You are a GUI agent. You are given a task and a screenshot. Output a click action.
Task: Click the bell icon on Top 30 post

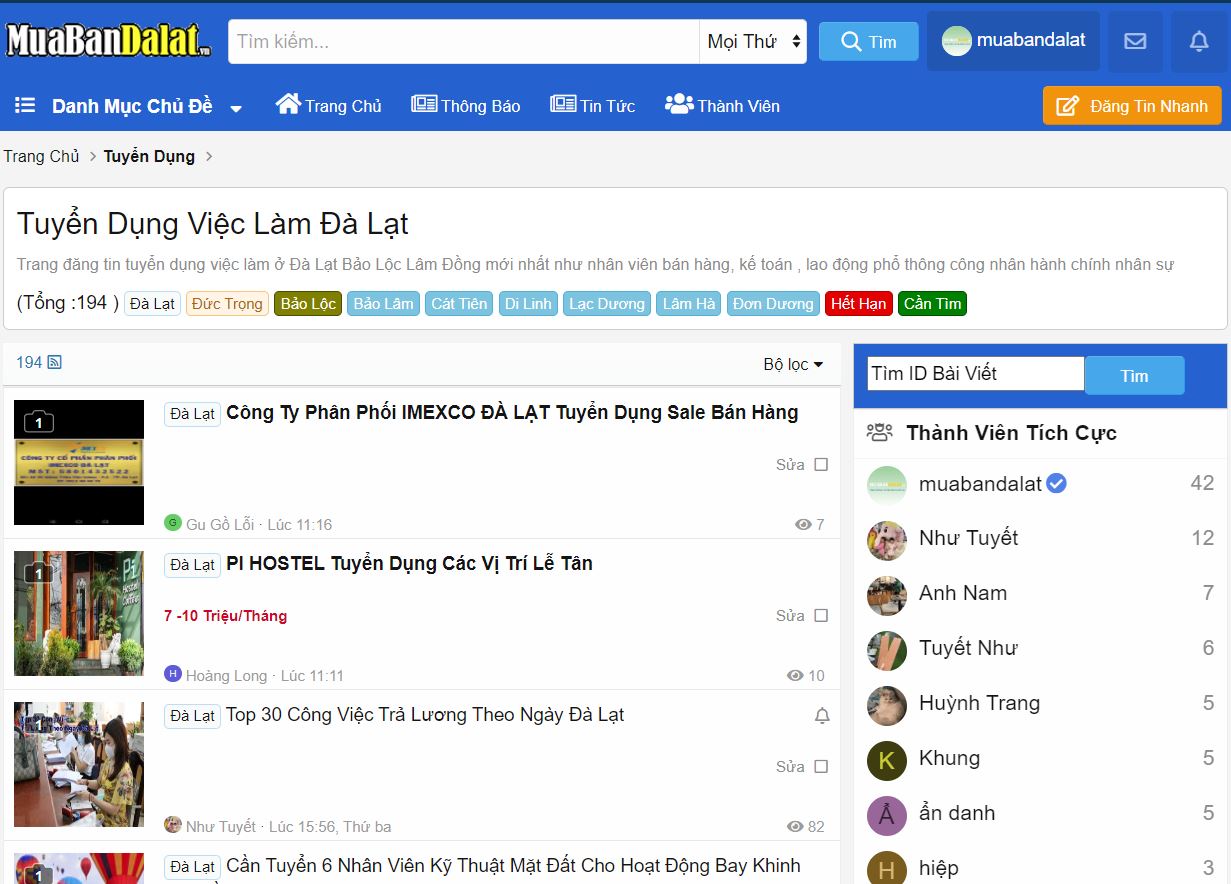click(x=822, y=716)
